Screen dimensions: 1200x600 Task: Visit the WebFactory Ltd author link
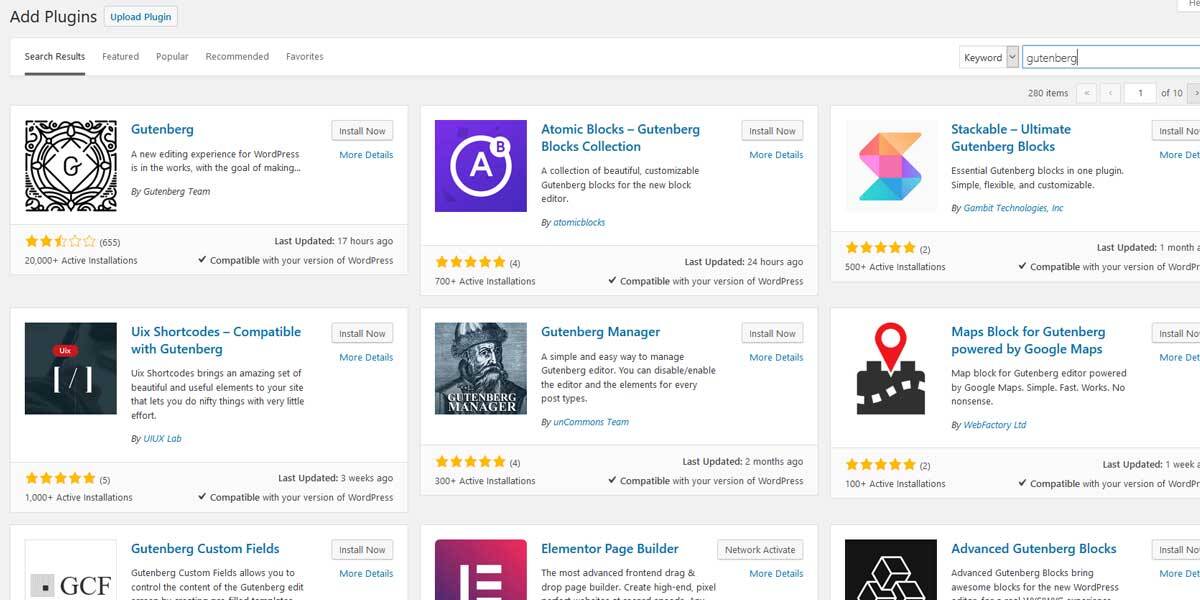[x=995, y=425]
